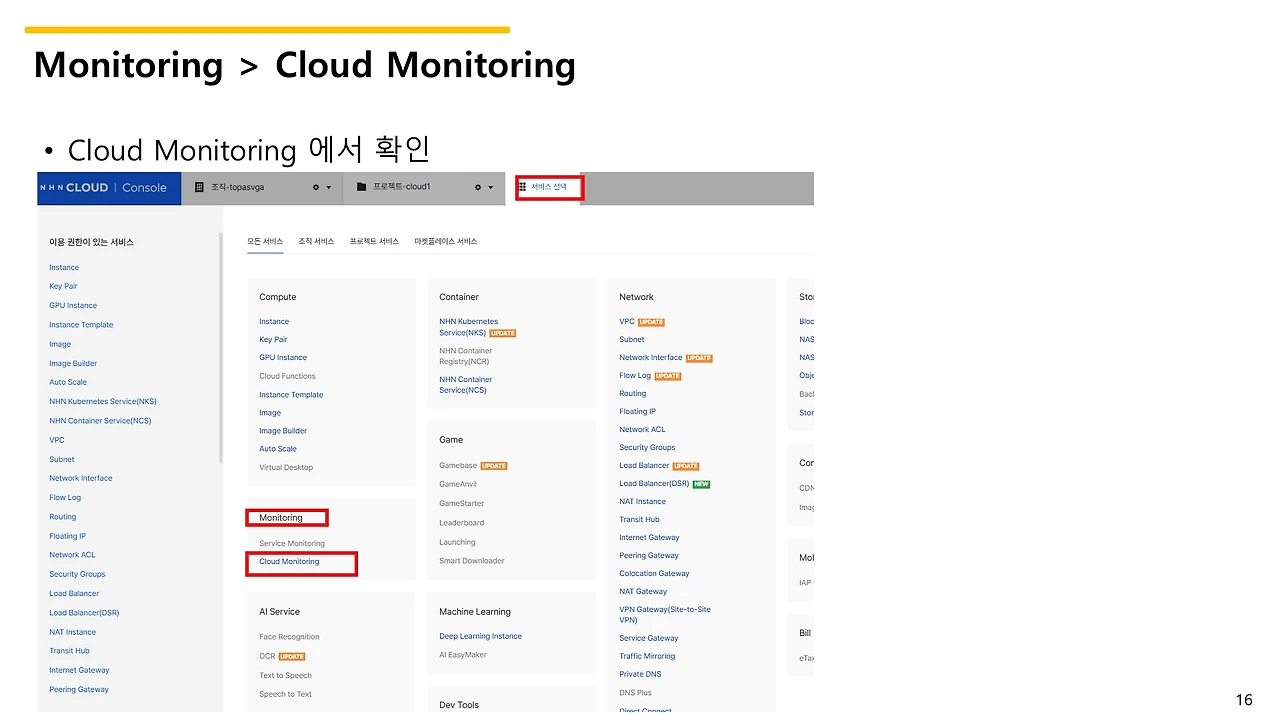Open Smart Downloader in the Game card
The image size is (1280, 720).
[x=472, y=561]
